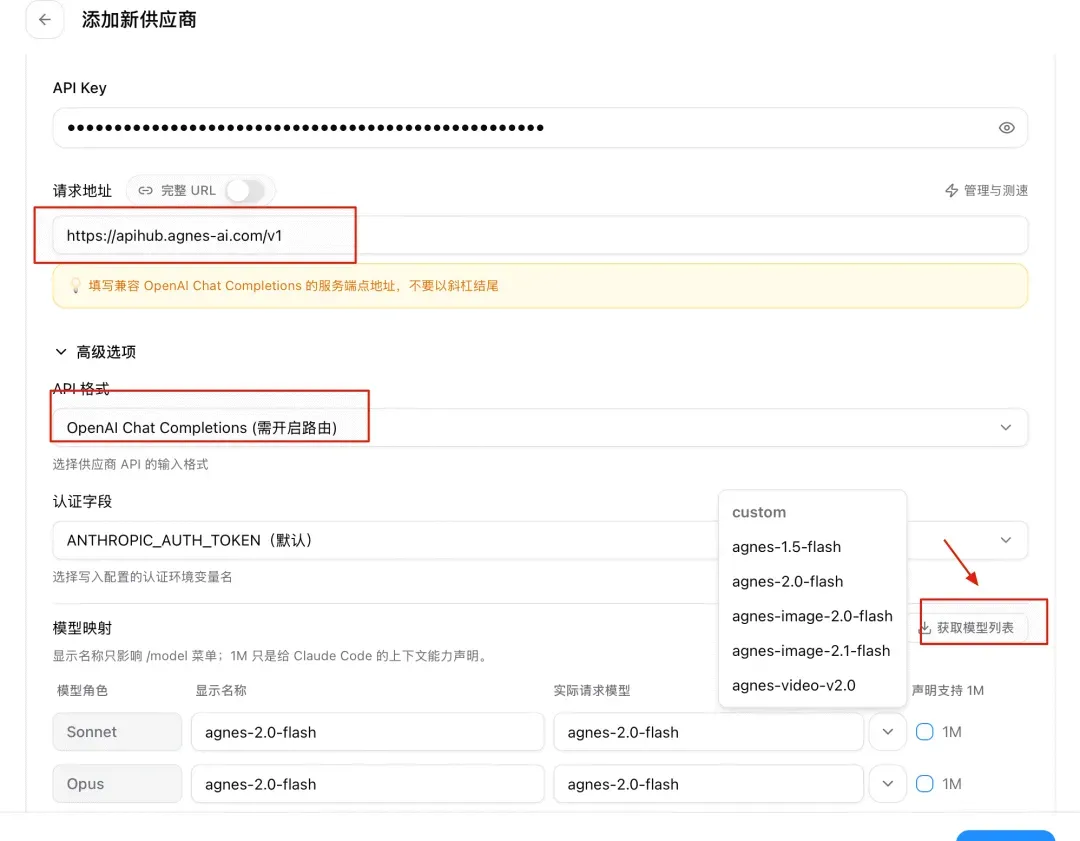Pick agnes-image-2.1-flash from the list

(x=812, y=650)
